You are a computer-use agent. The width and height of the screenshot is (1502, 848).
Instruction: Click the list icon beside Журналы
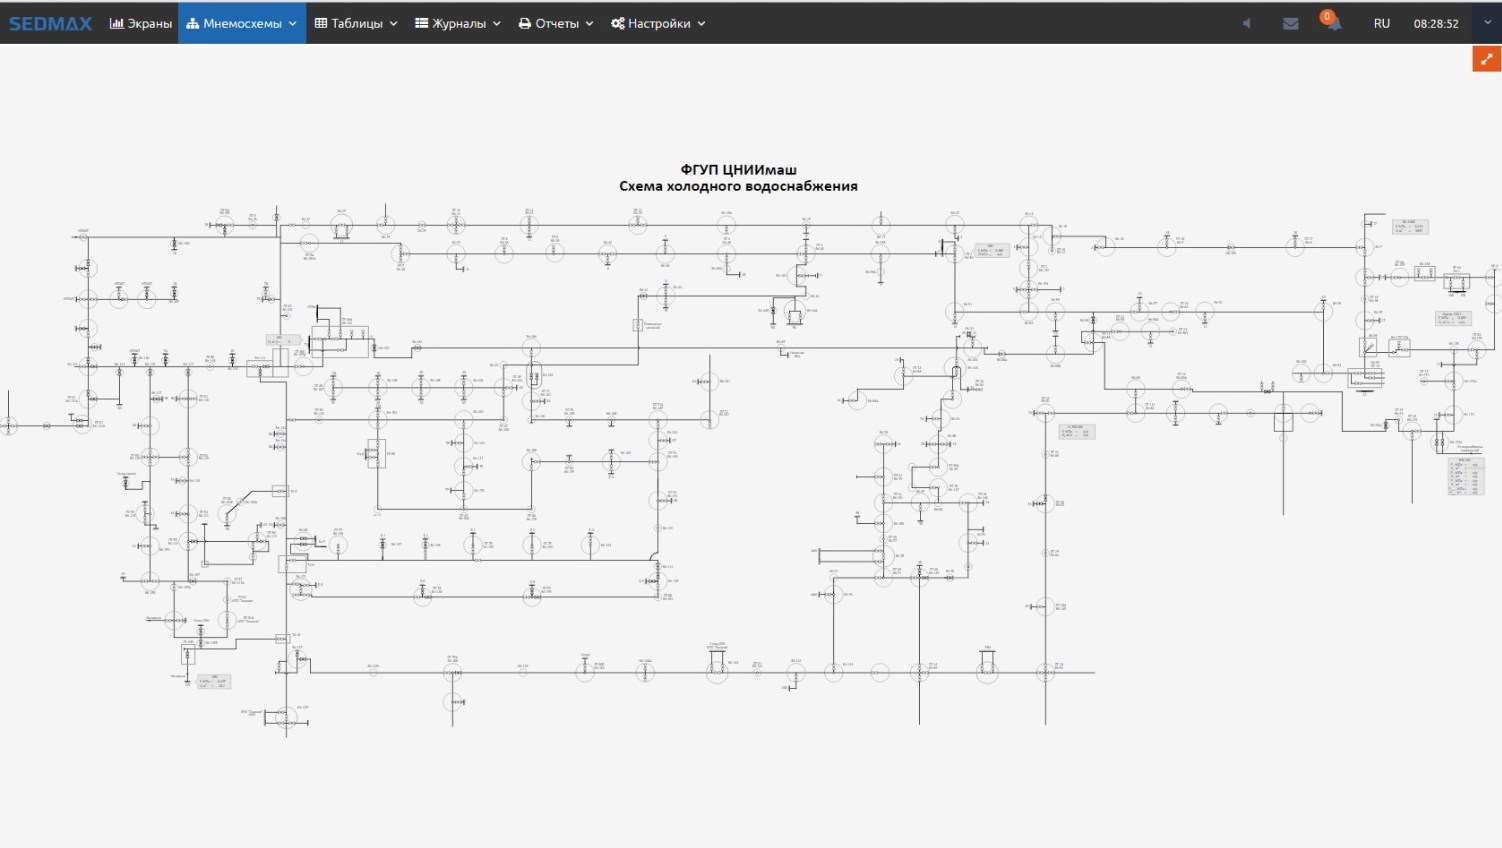point(422,23)
